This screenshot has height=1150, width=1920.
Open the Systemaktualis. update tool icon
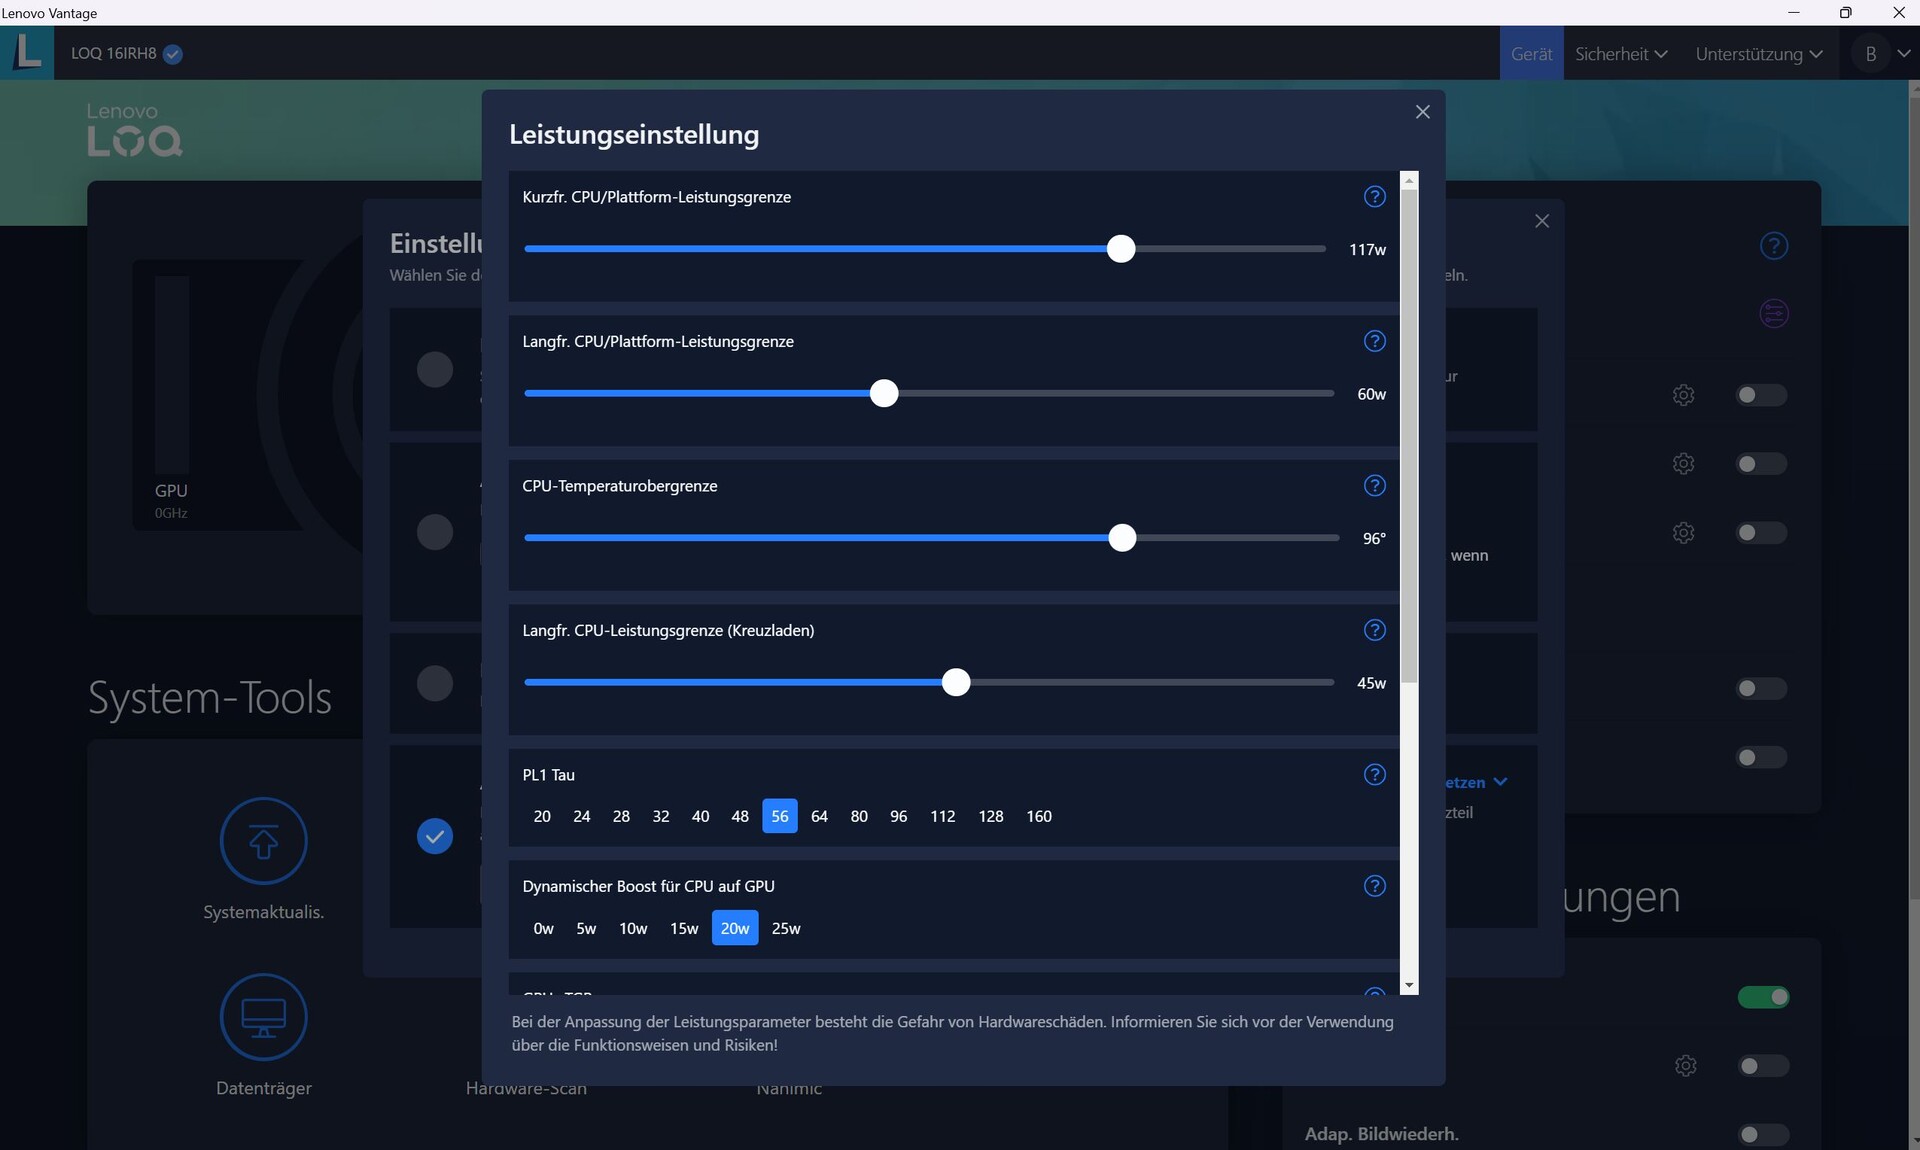tap(263, 841)
